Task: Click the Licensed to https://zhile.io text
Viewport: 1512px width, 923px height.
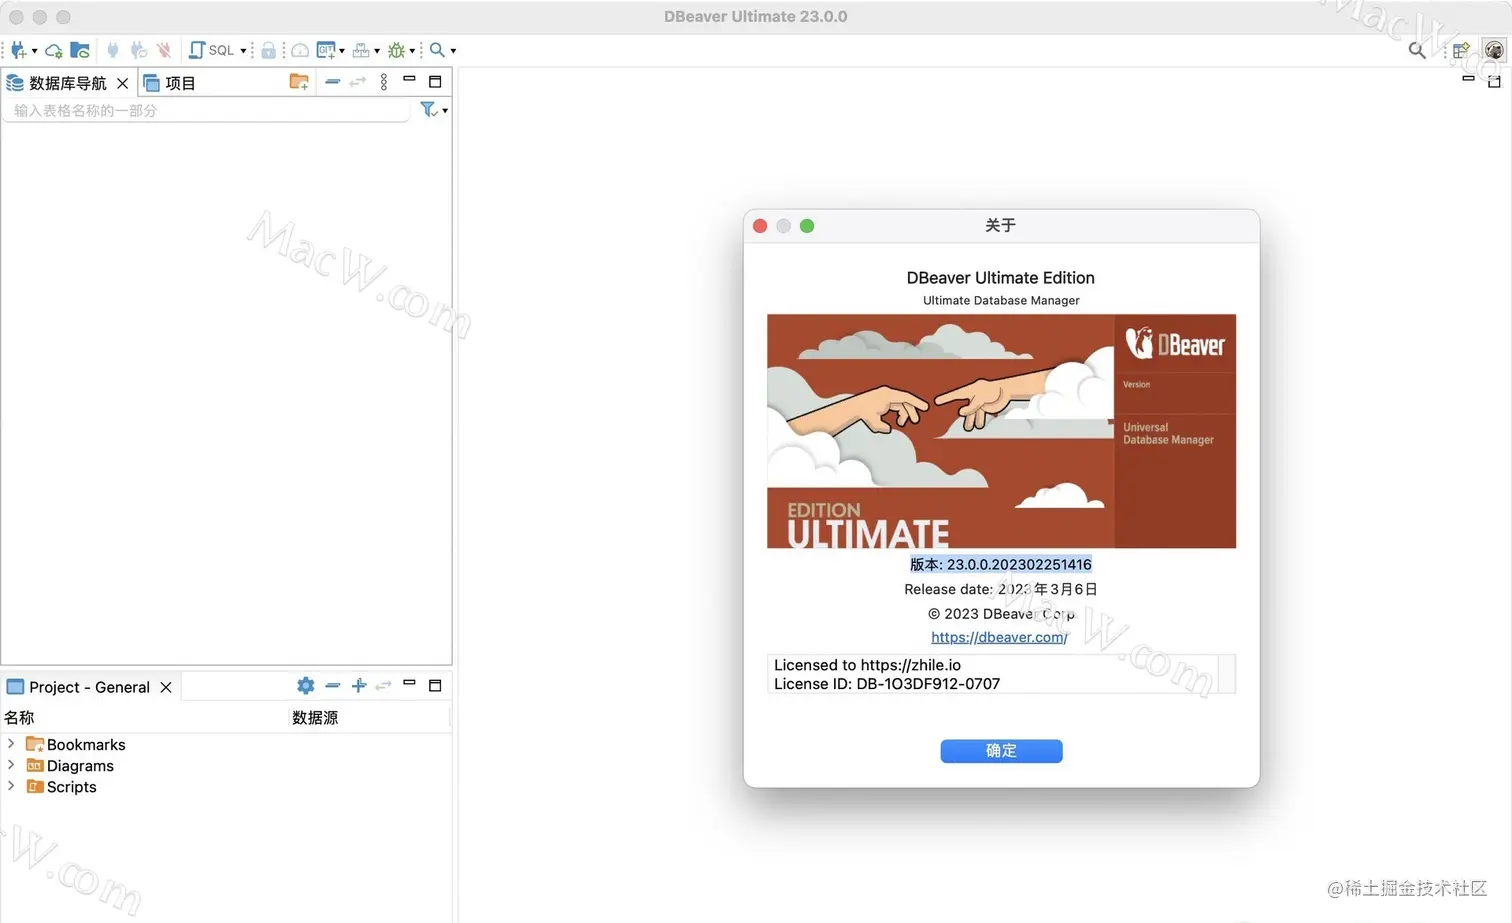Action: coord(867,665)
